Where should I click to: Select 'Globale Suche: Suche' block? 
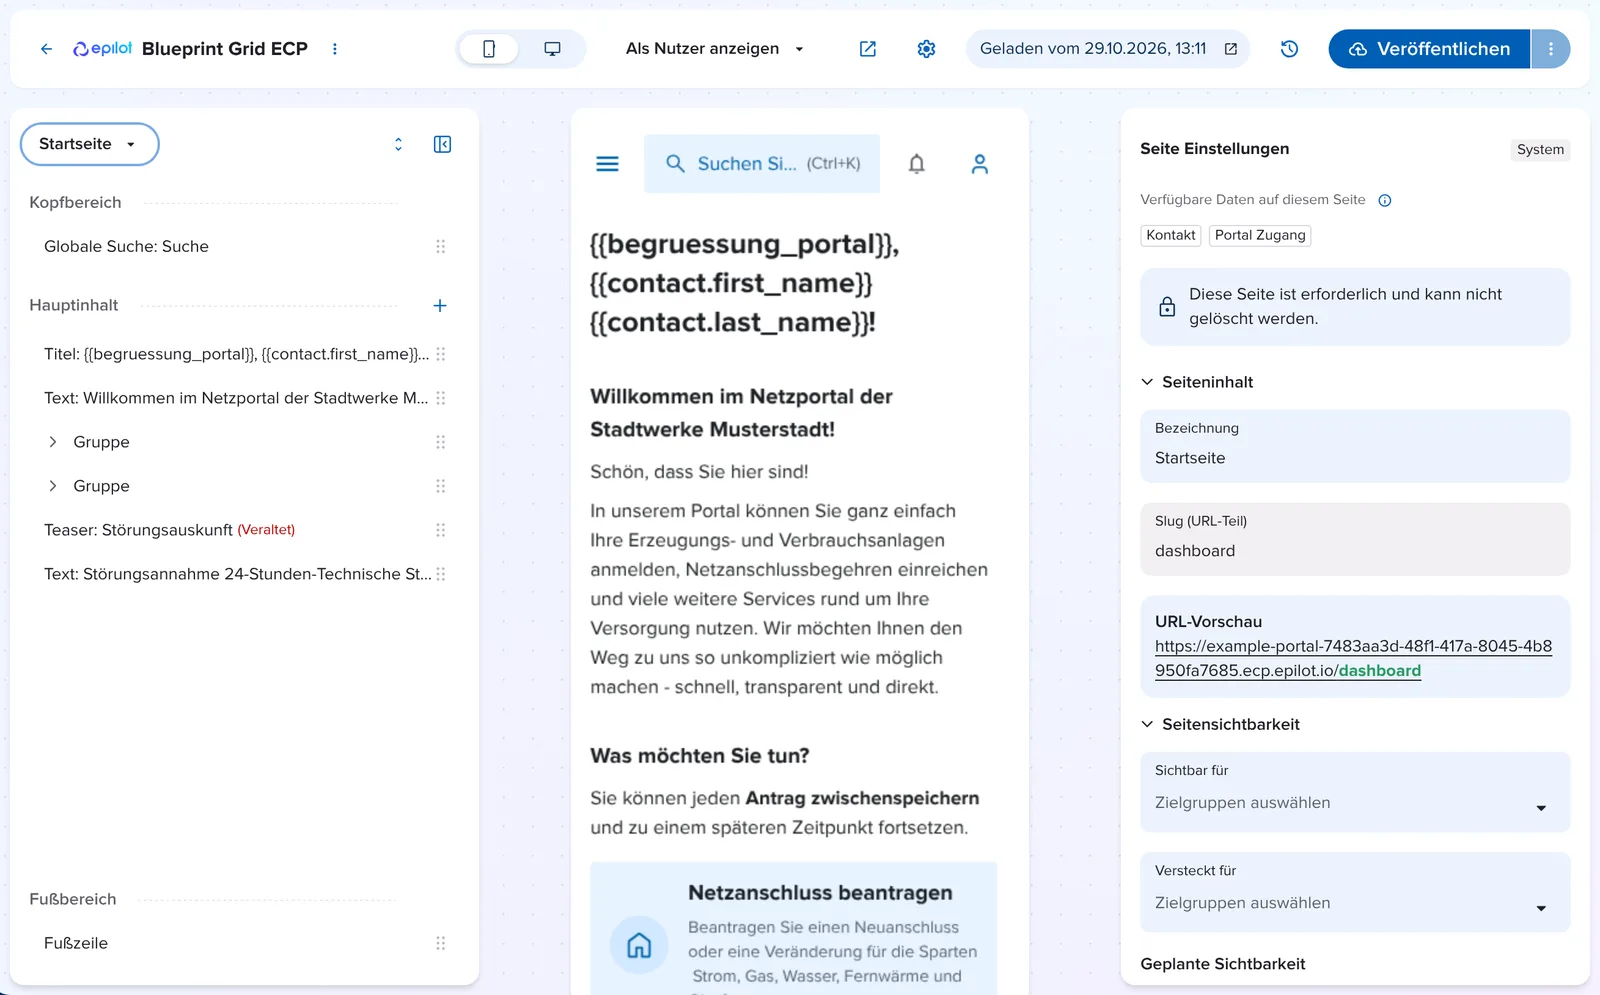[126, 247]
